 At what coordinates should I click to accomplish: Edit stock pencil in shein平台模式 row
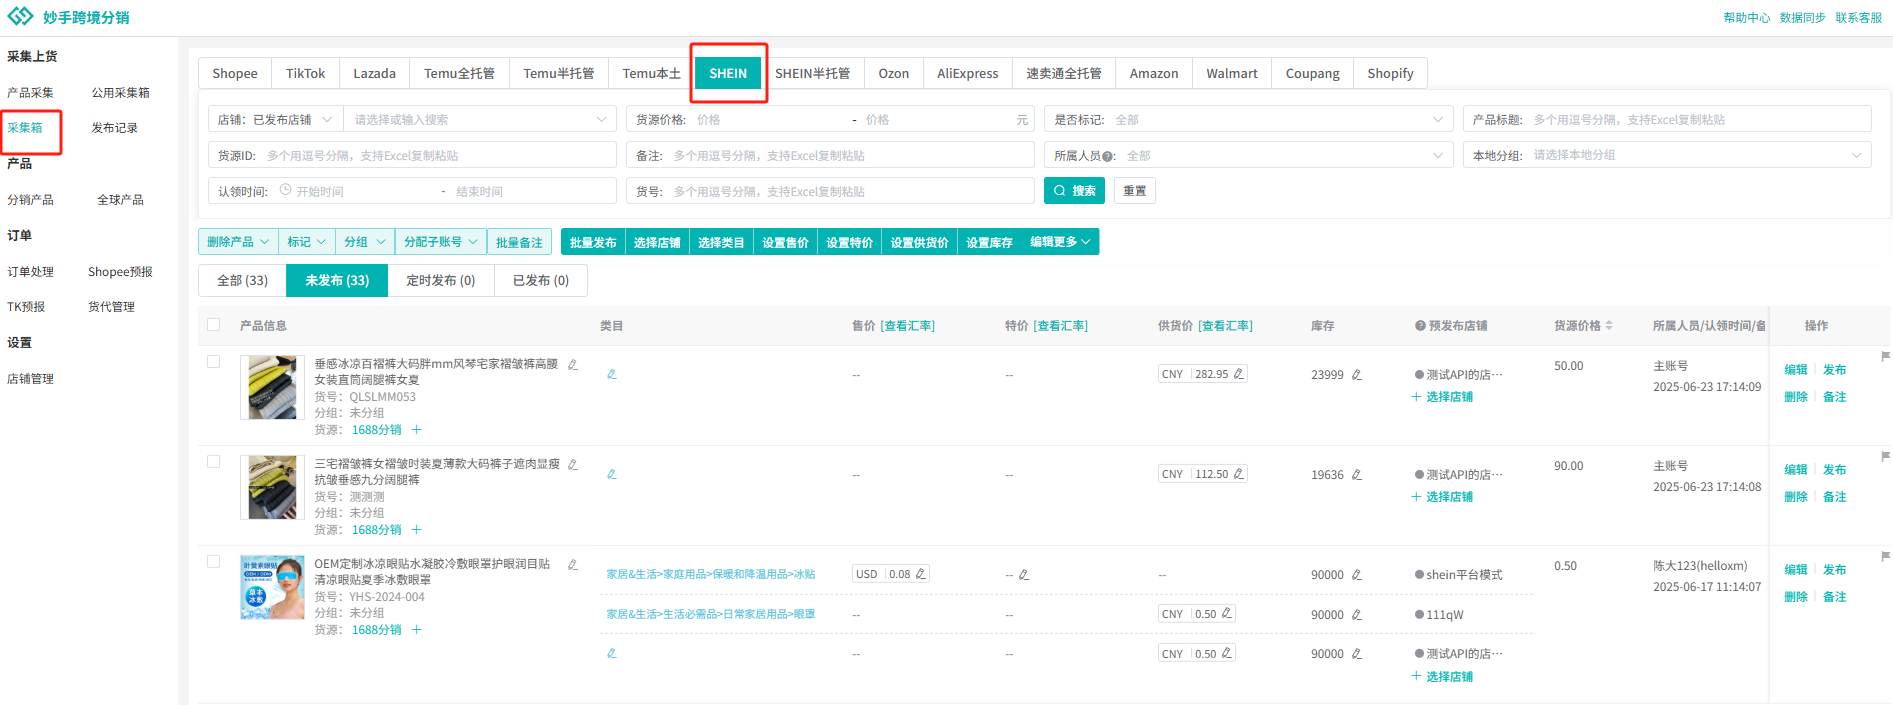[1357, 575]
